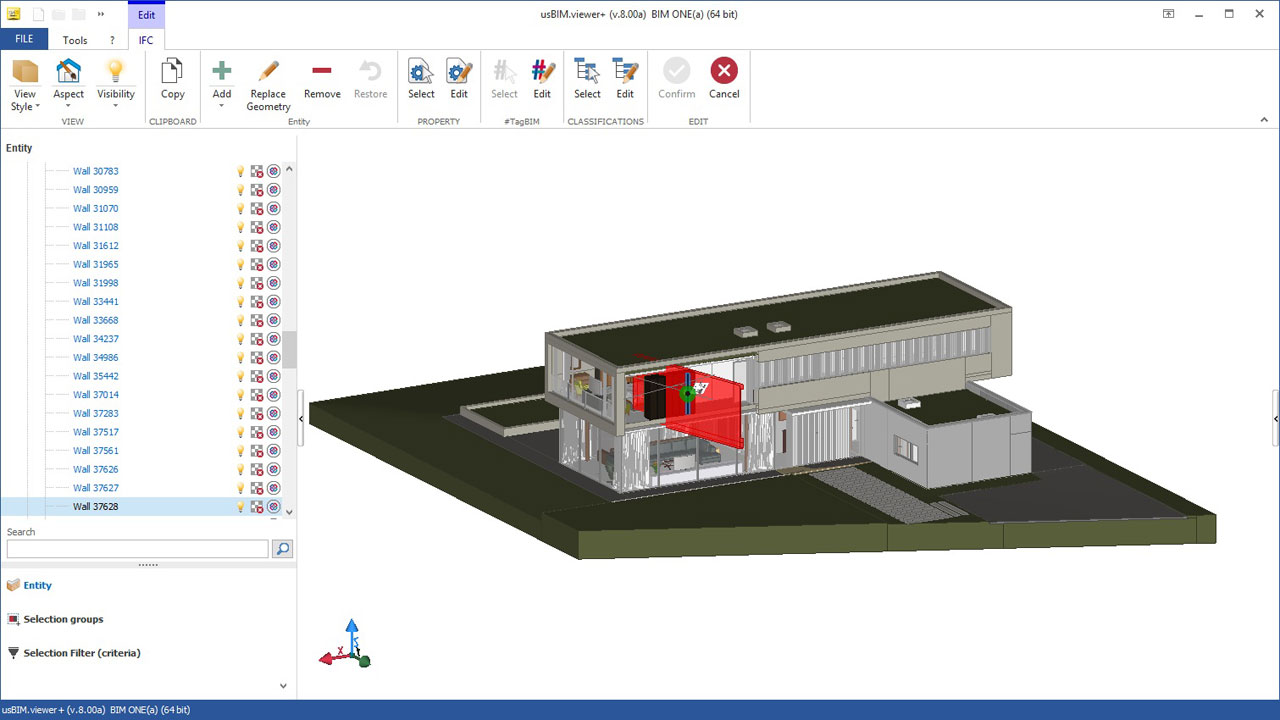Open the FILE menu
The image size is (1280, 720).
pos(23,38)
